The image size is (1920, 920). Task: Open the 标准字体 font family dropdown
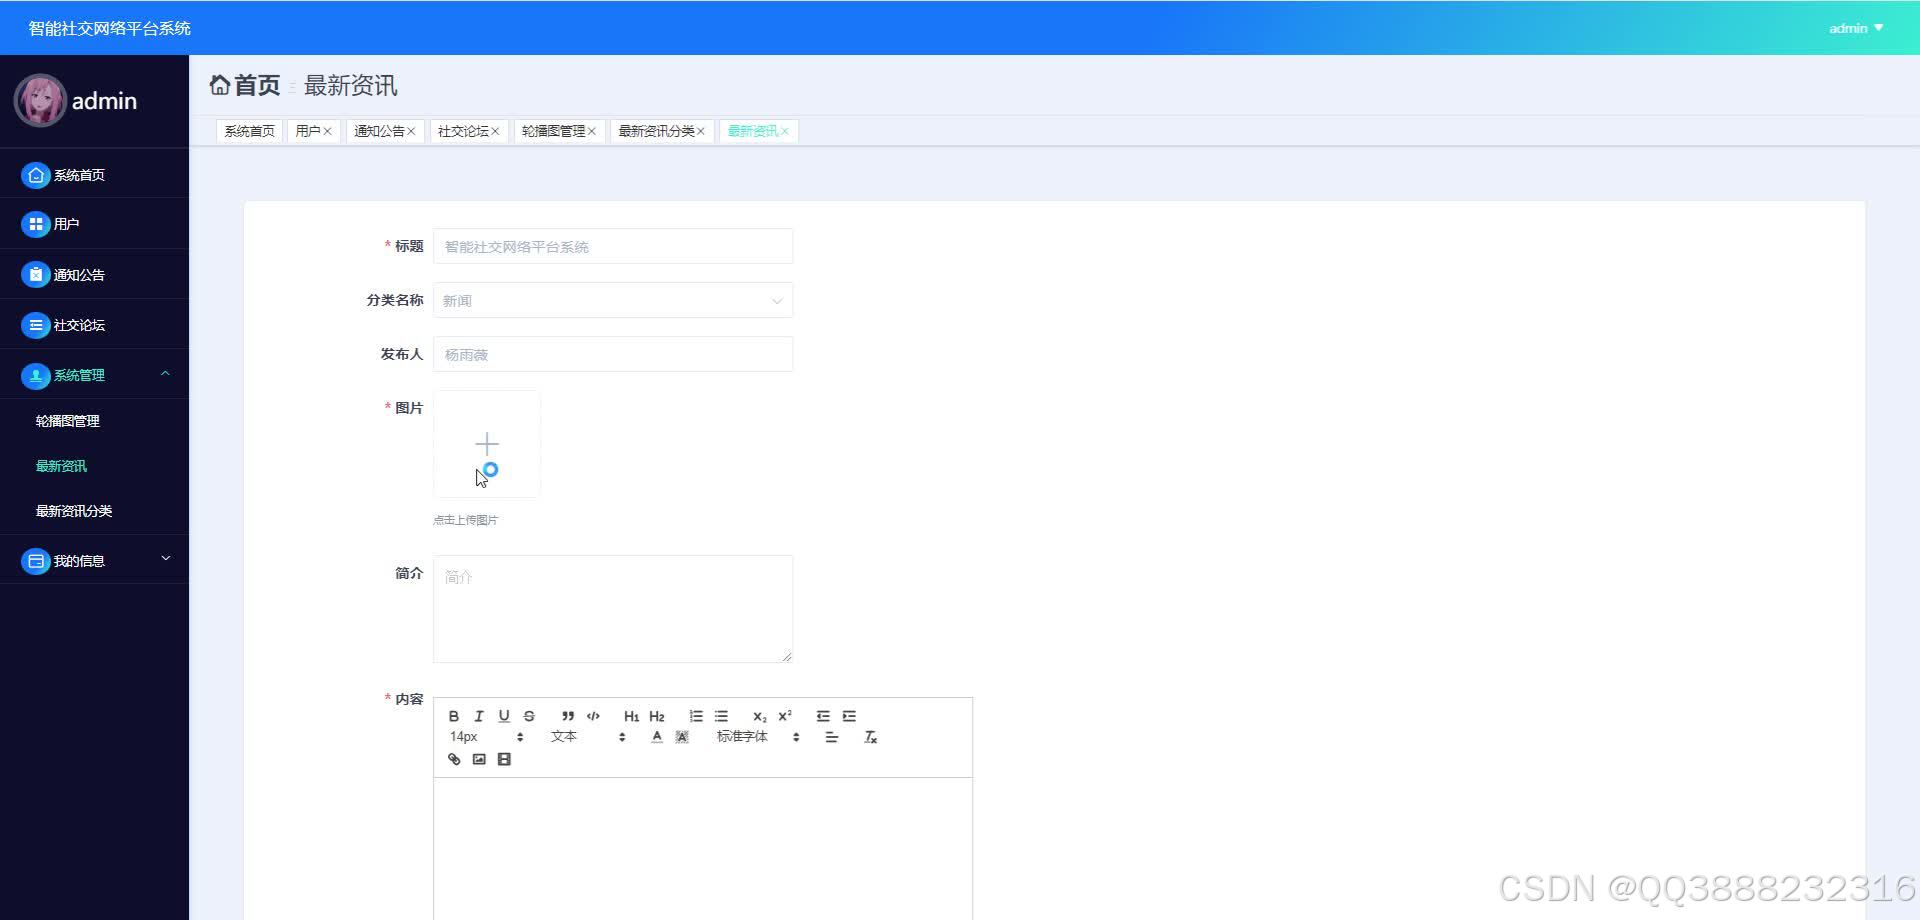click(x=757, y=737)
